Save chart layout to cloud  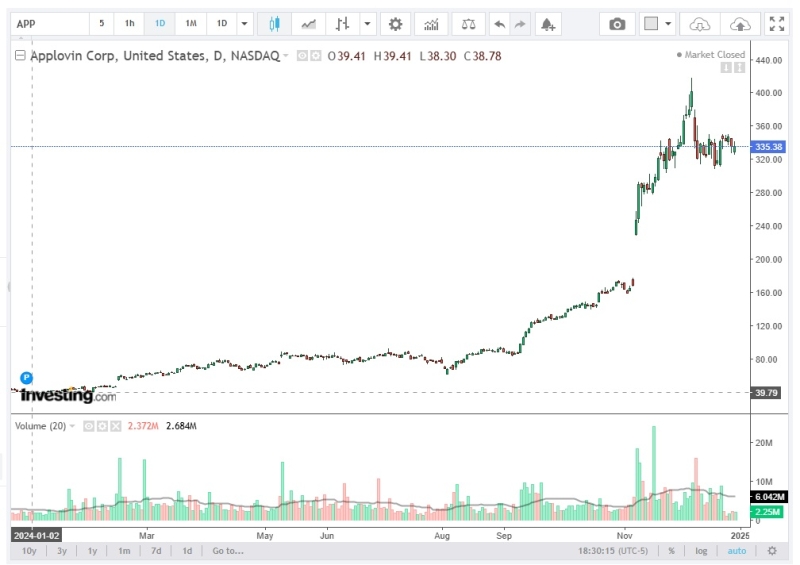740,24
